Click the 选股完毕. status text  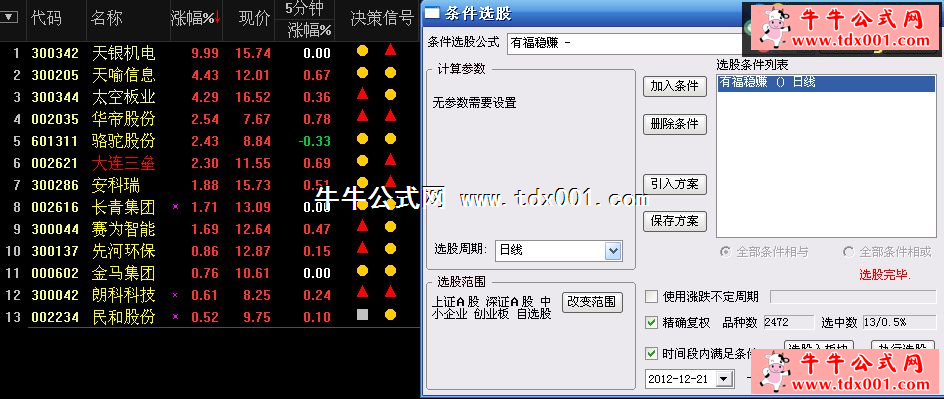point(885,276)
